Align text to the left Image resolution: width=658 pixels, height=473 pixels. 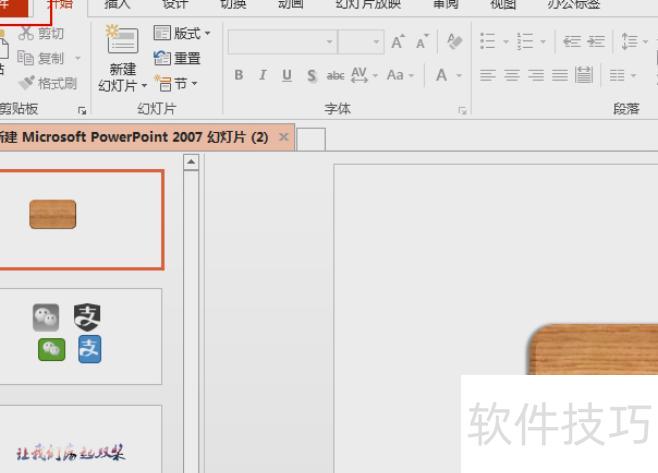click(488, 75)
